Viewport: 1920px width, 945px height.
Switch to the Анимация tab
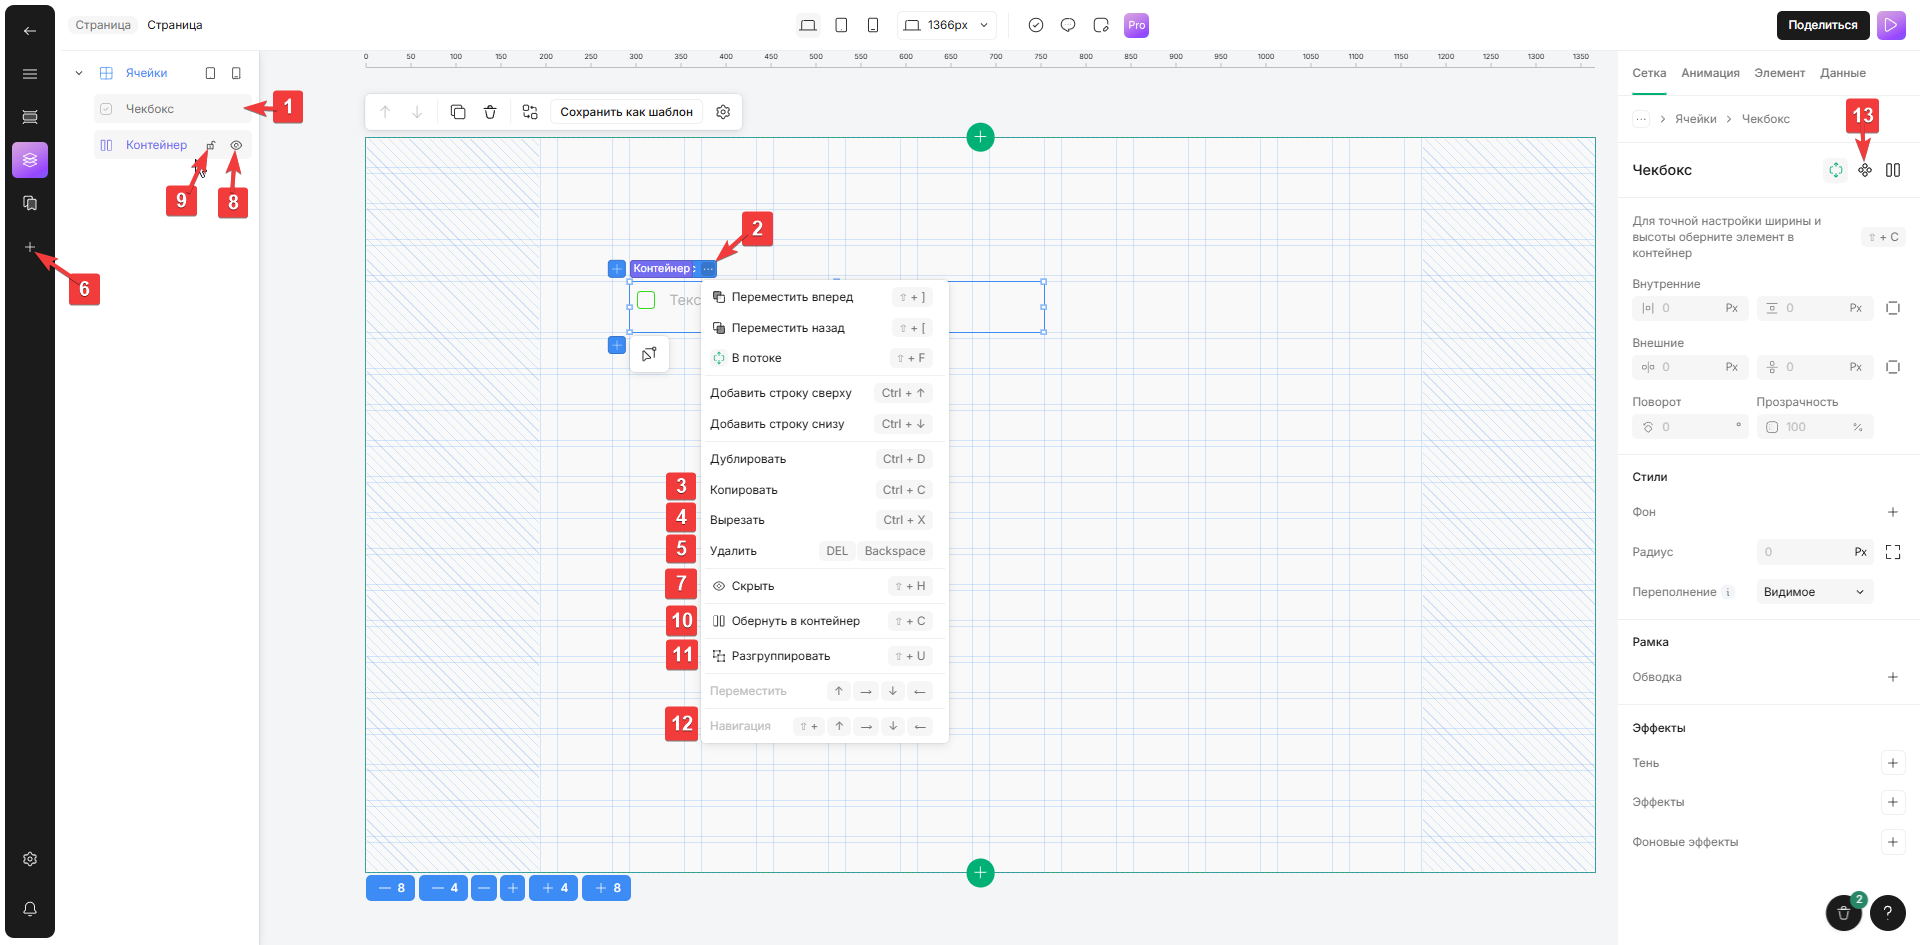click(x=1710, y=73)
